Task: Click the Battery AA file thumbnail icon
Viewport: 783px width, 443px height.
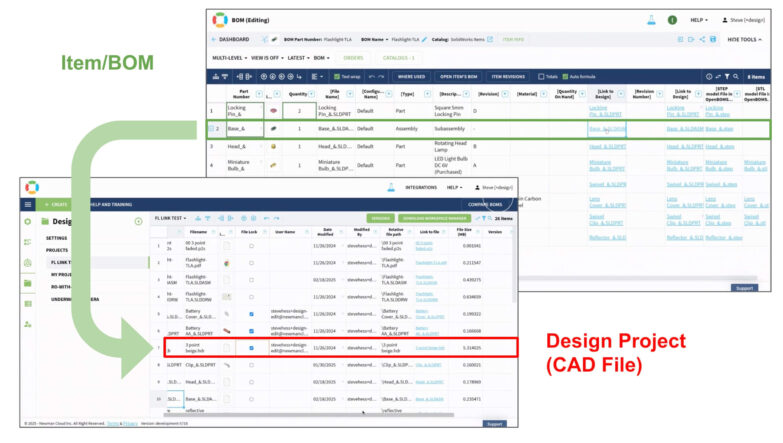Action: point(227,331)
